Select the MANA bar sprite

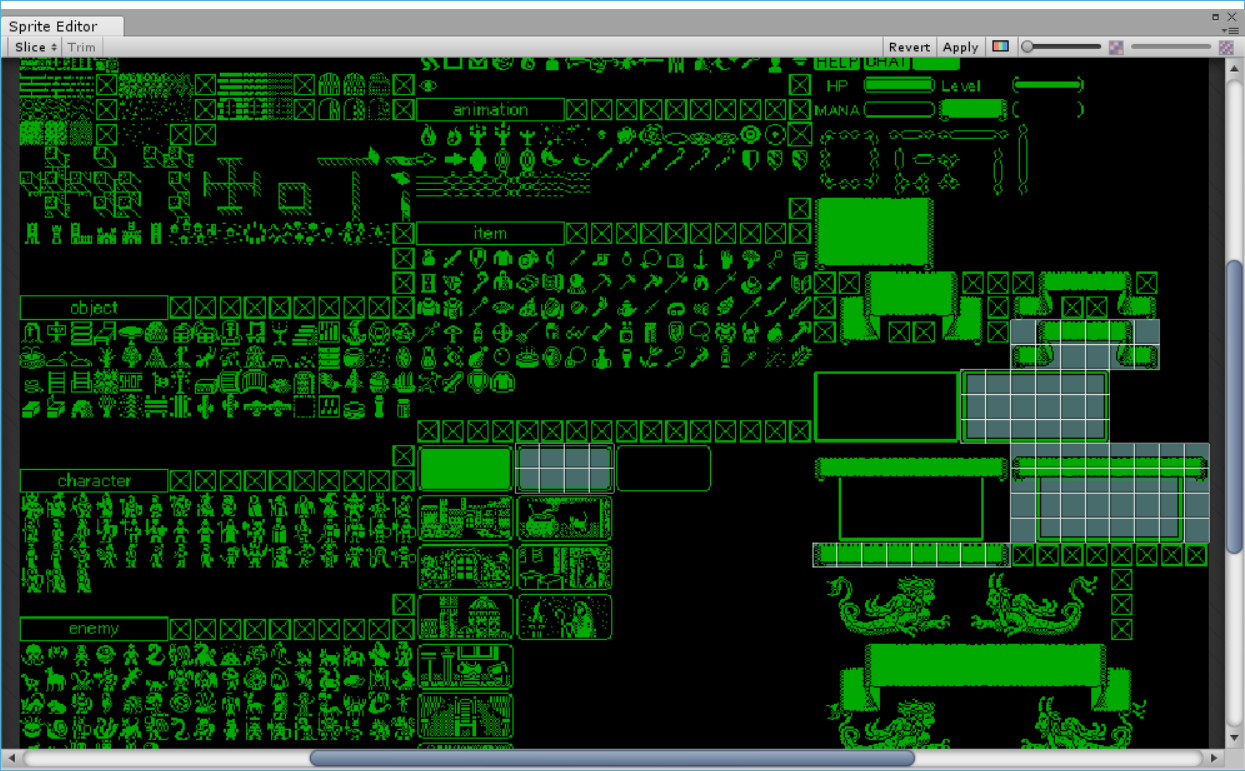[899, 108]
